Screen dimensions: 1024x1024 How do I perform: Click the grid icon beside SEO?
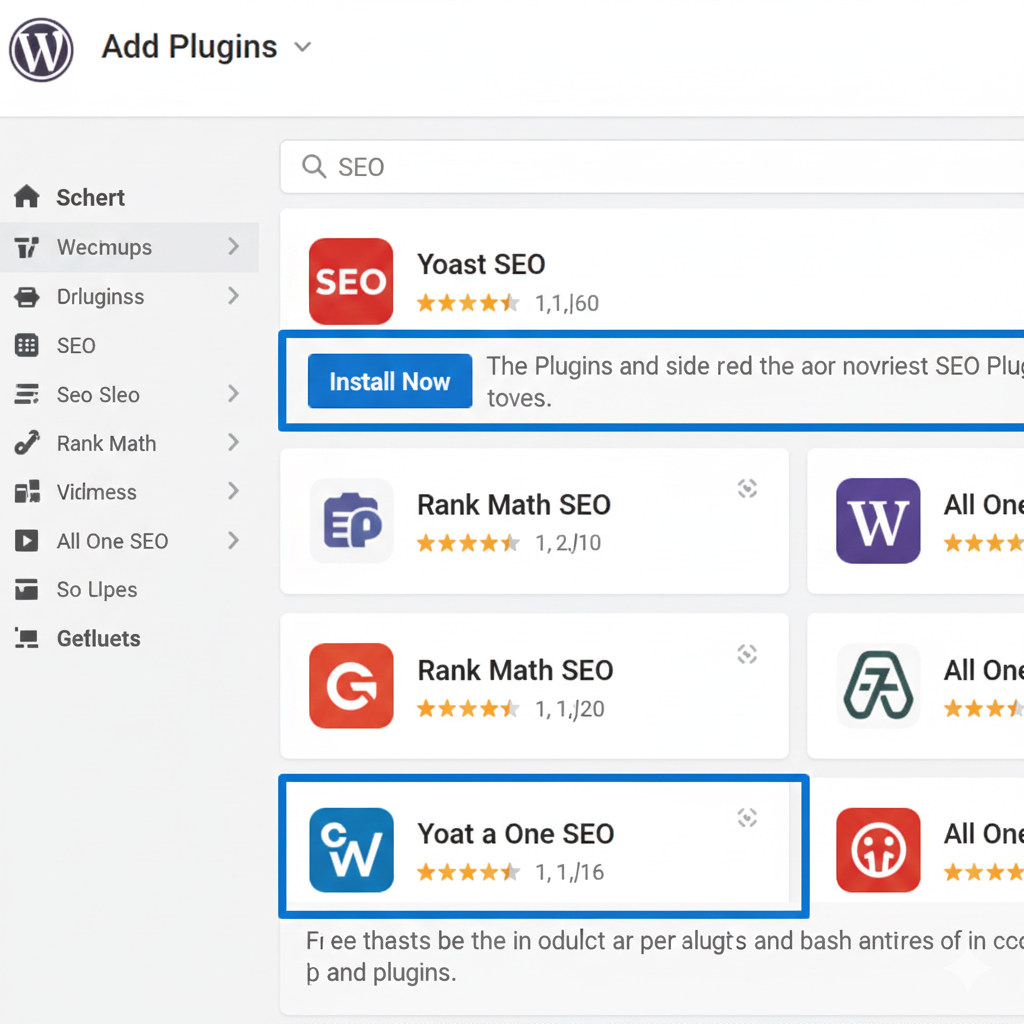click(27, 345)
